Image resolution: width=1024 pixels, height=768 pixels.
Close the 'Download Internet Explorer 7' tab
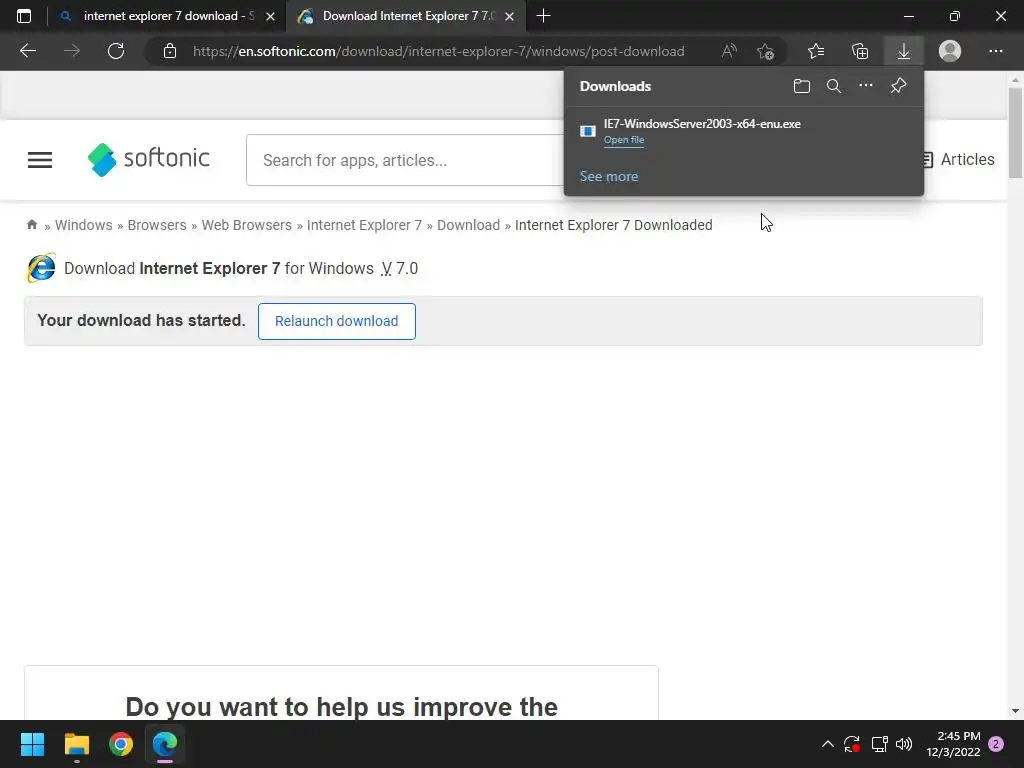pos(509,16)
